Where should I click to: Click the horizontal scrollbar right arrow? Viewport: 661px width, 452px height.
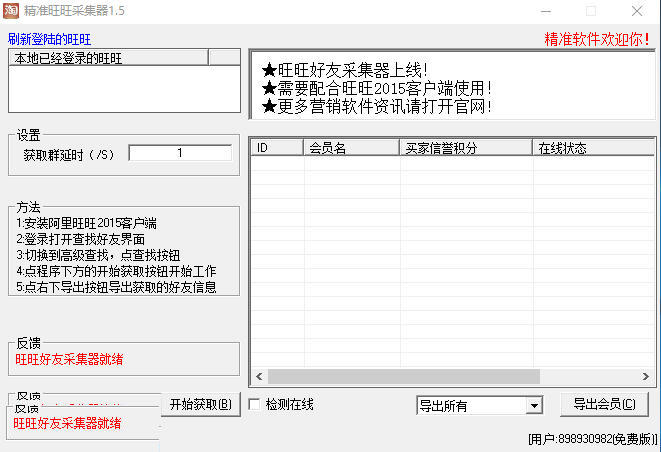[x=646, y=377]
